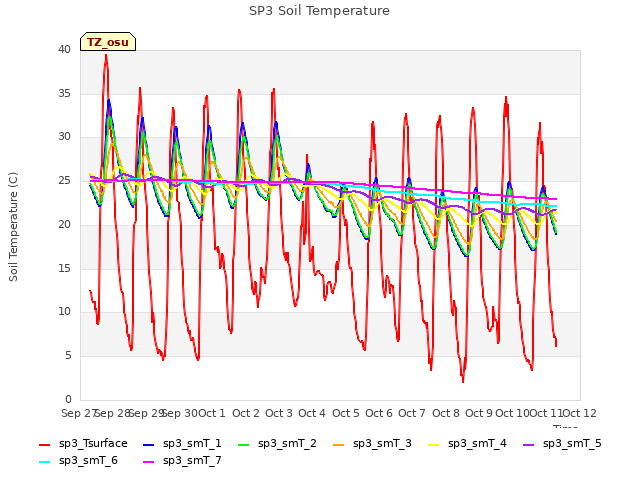Screen dimensions: 640x480
Task: Click the 0 y-axis tick label
Action: pyautogui.click(x=68, y=400)
